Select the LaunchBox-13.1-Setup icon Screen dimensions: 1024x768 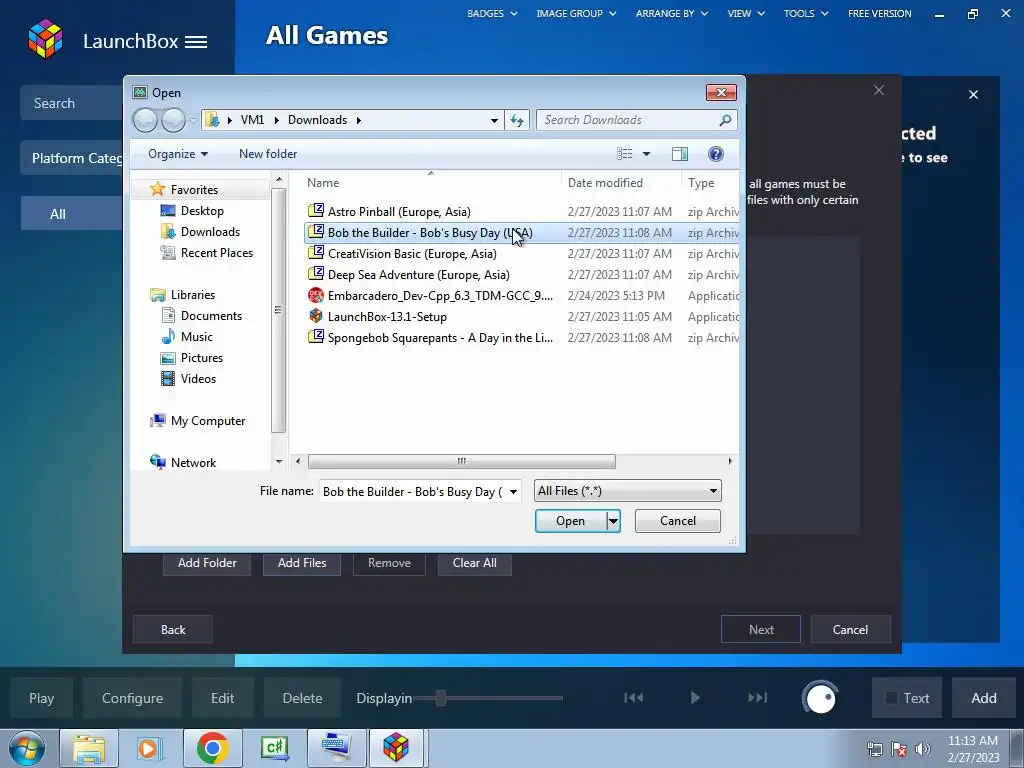(316, 316)
